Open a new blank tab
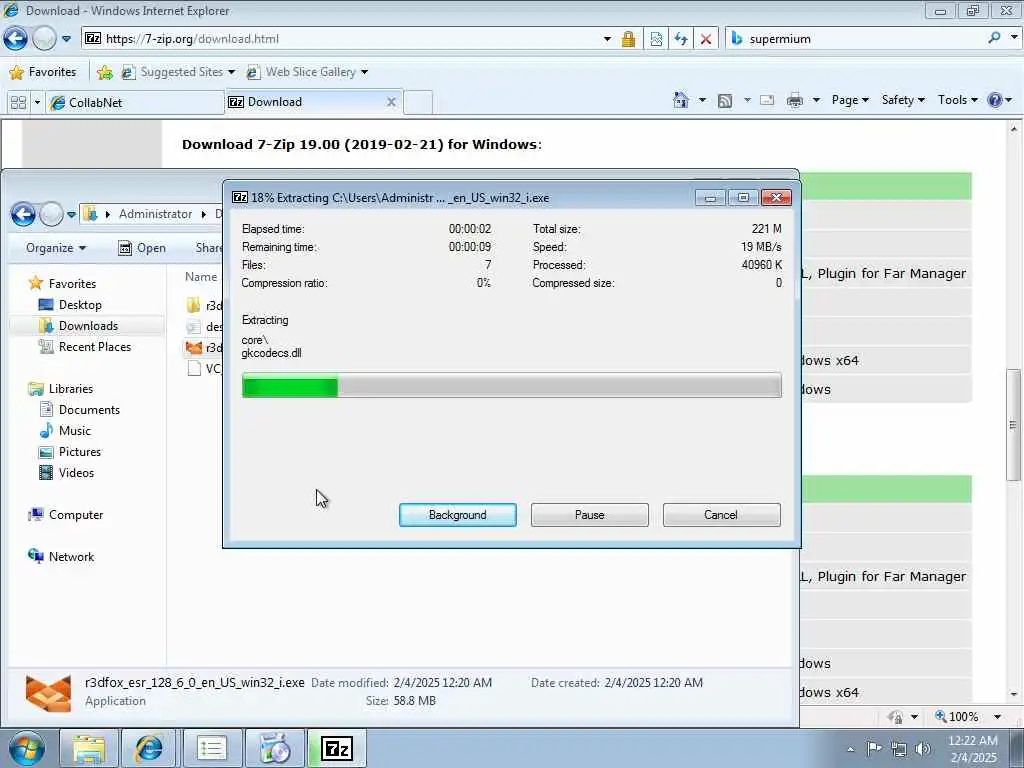Image resolution: width=1024 pixels, height=768 pixels. 418,103
